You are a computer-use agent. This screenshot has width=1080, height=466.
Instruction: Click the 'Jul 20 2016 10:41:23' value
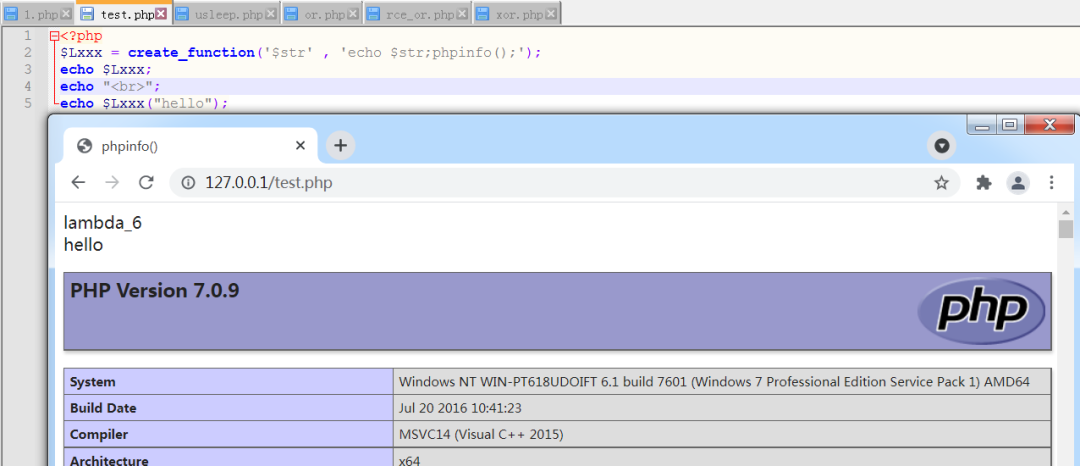click(460, 408)
